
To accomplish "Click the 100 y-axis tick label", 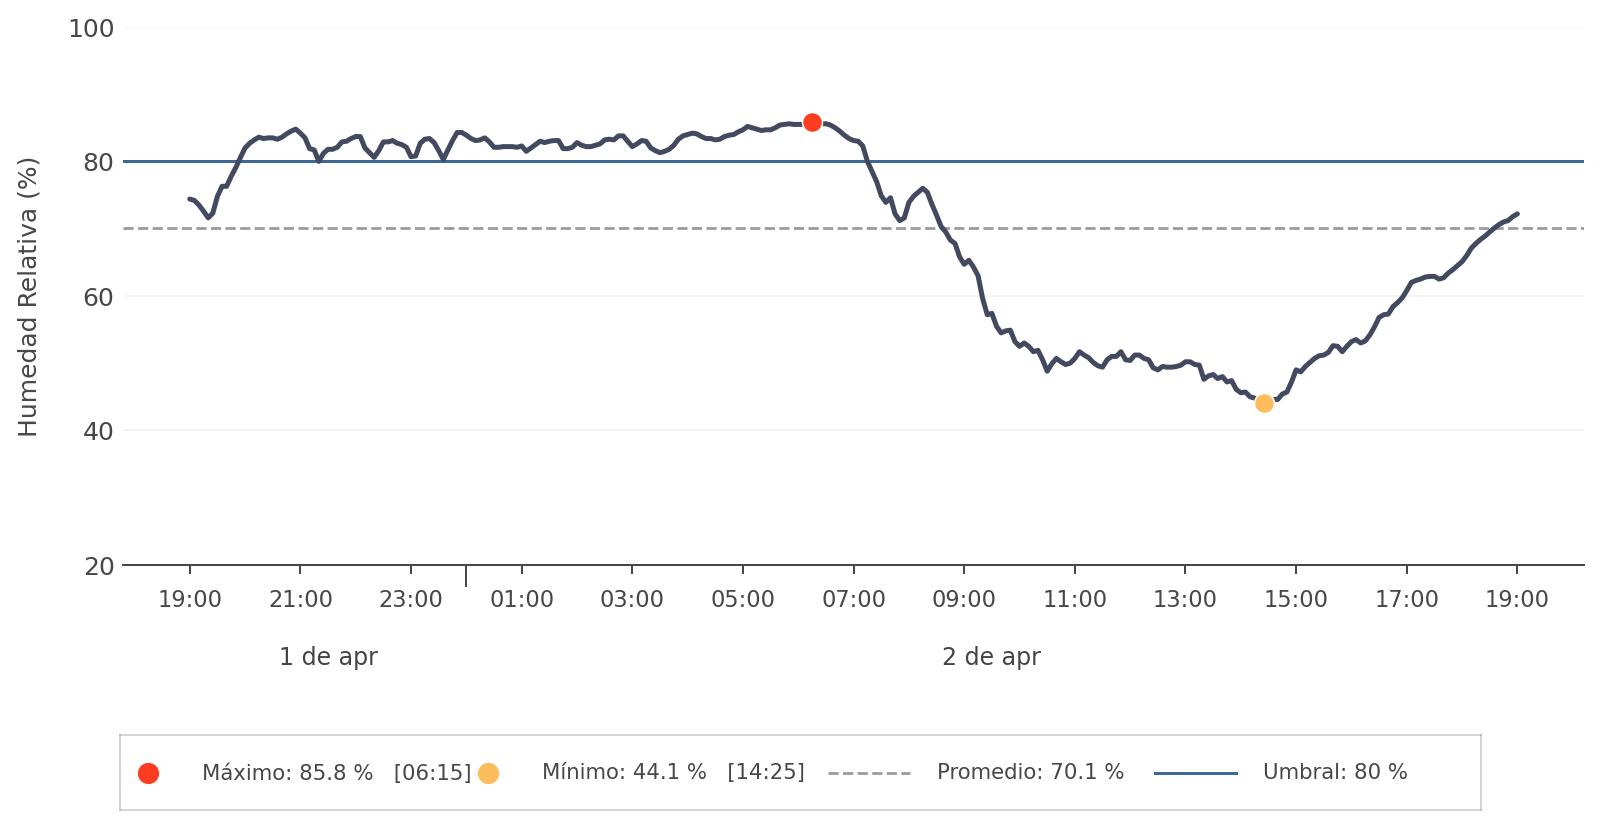I will pyautogui.click(x=91, y=29).
